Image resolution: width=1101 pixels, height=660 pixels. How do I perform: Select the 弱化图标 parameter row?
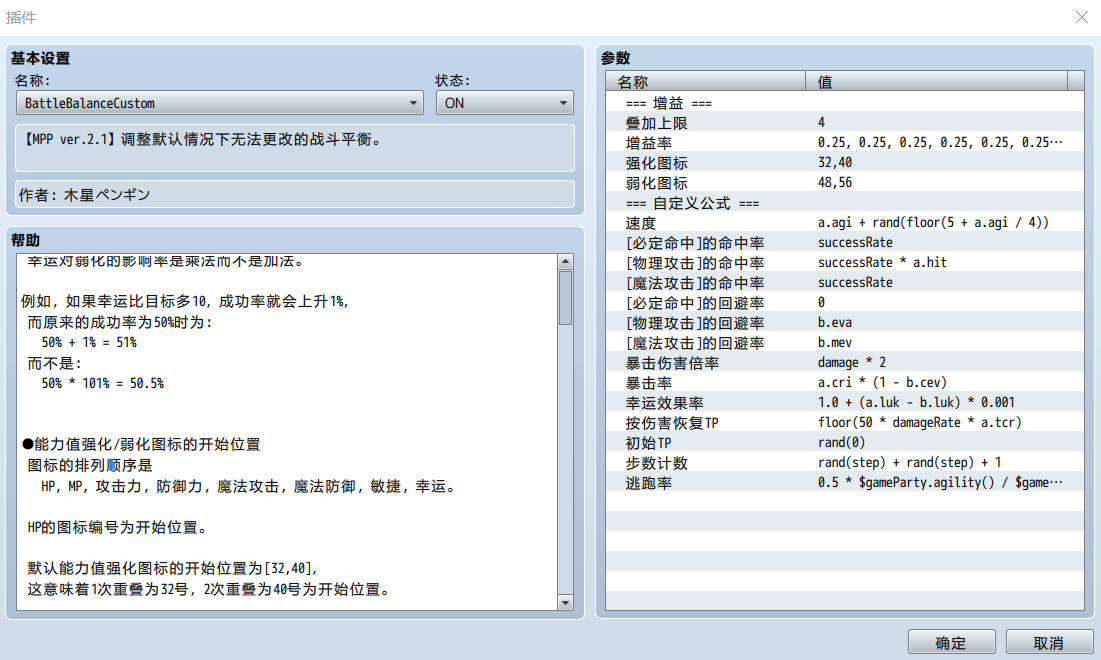tap(845, 183)
